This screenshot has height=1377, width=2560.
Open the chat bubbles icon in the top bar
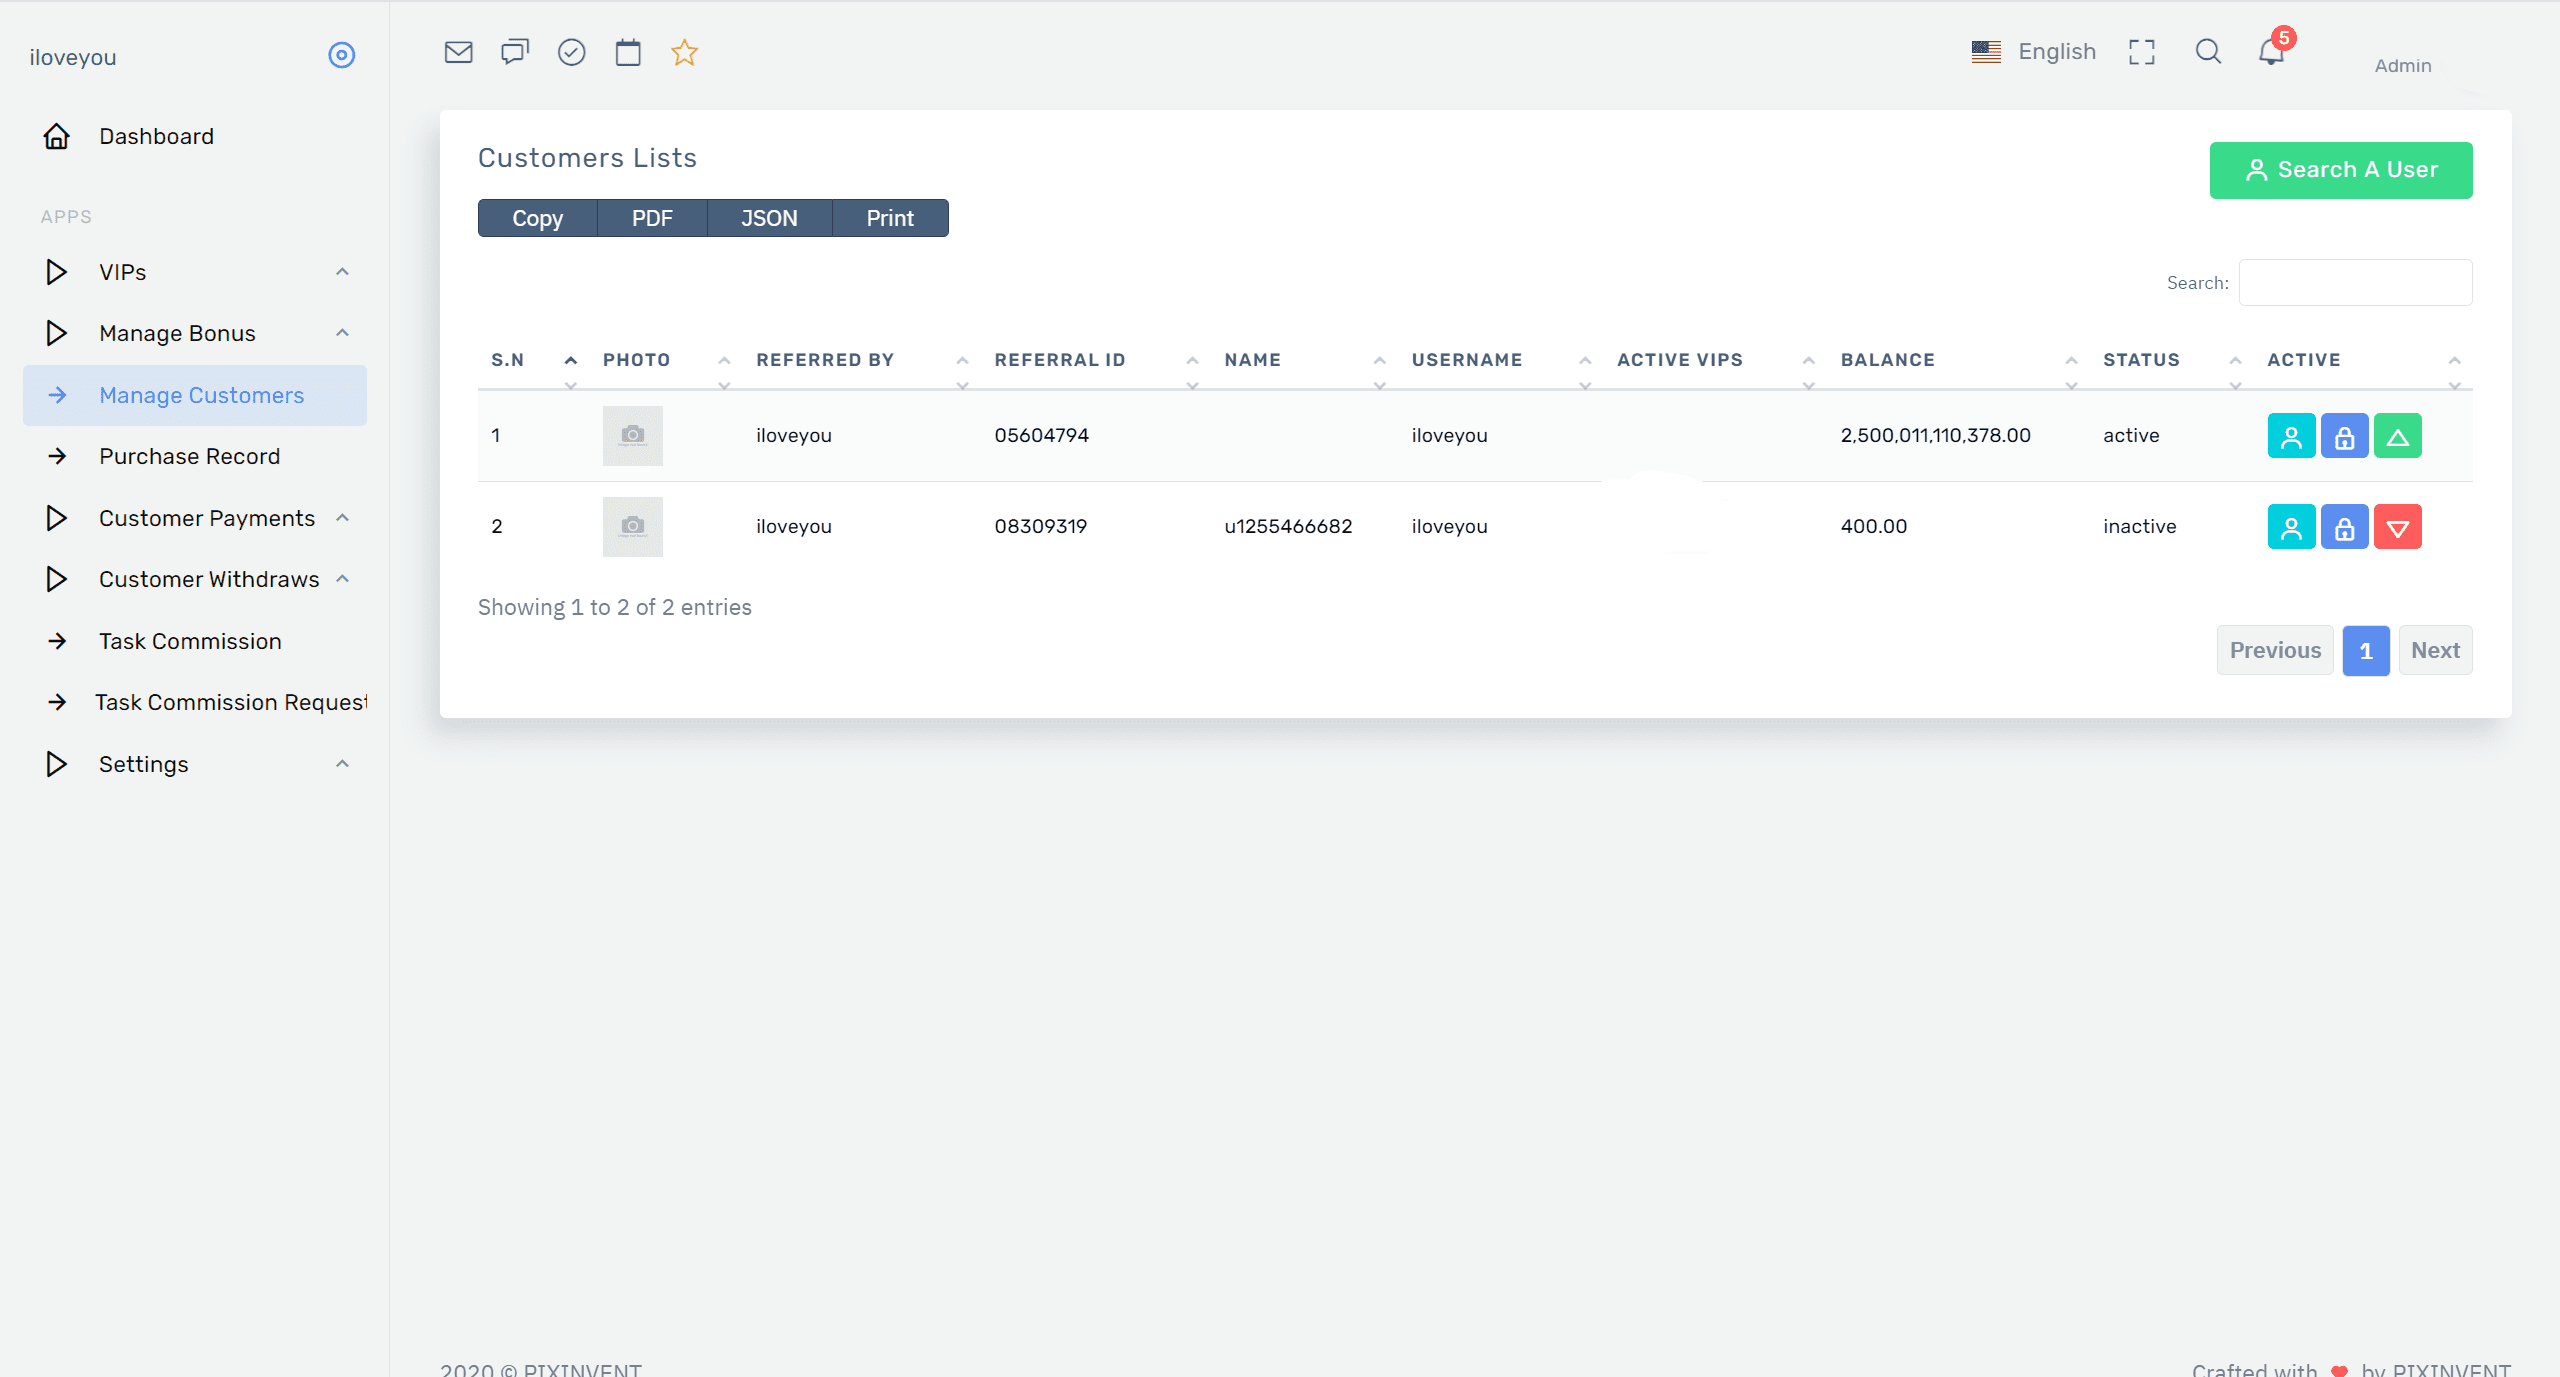pos(514,52)
